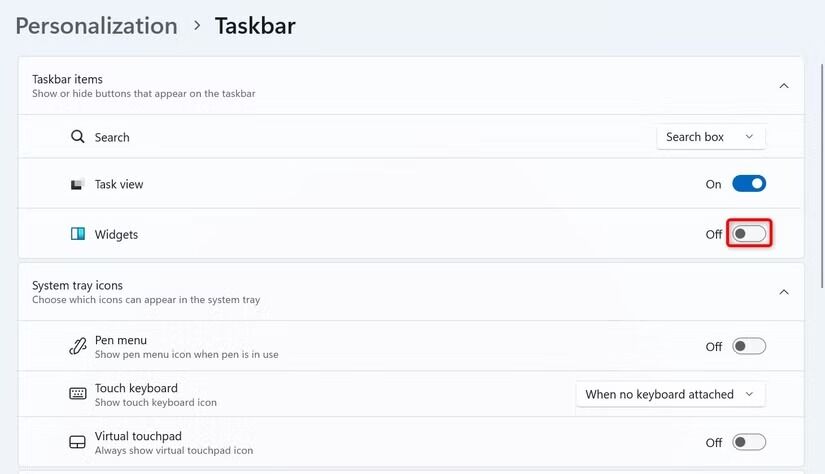Click the Pen menu icon

click(77, 347)
